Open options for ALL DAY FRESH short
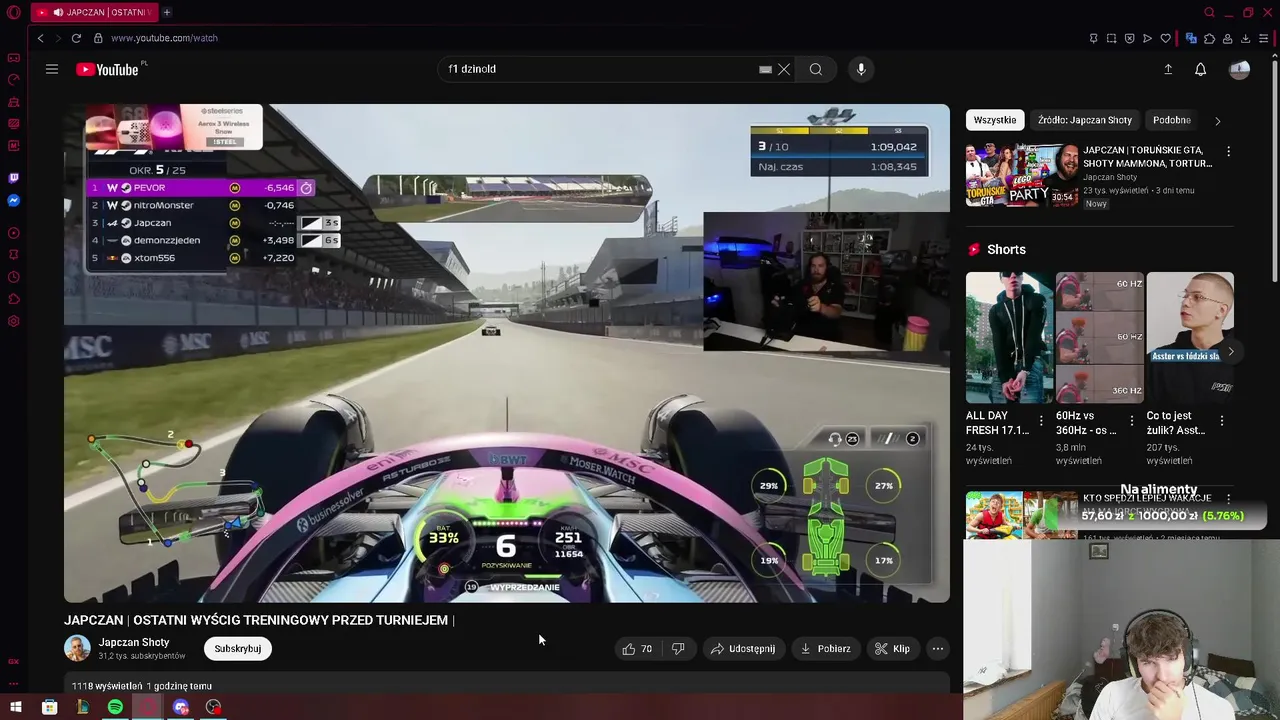1280x720 pixels. [x=1041, y=421]
